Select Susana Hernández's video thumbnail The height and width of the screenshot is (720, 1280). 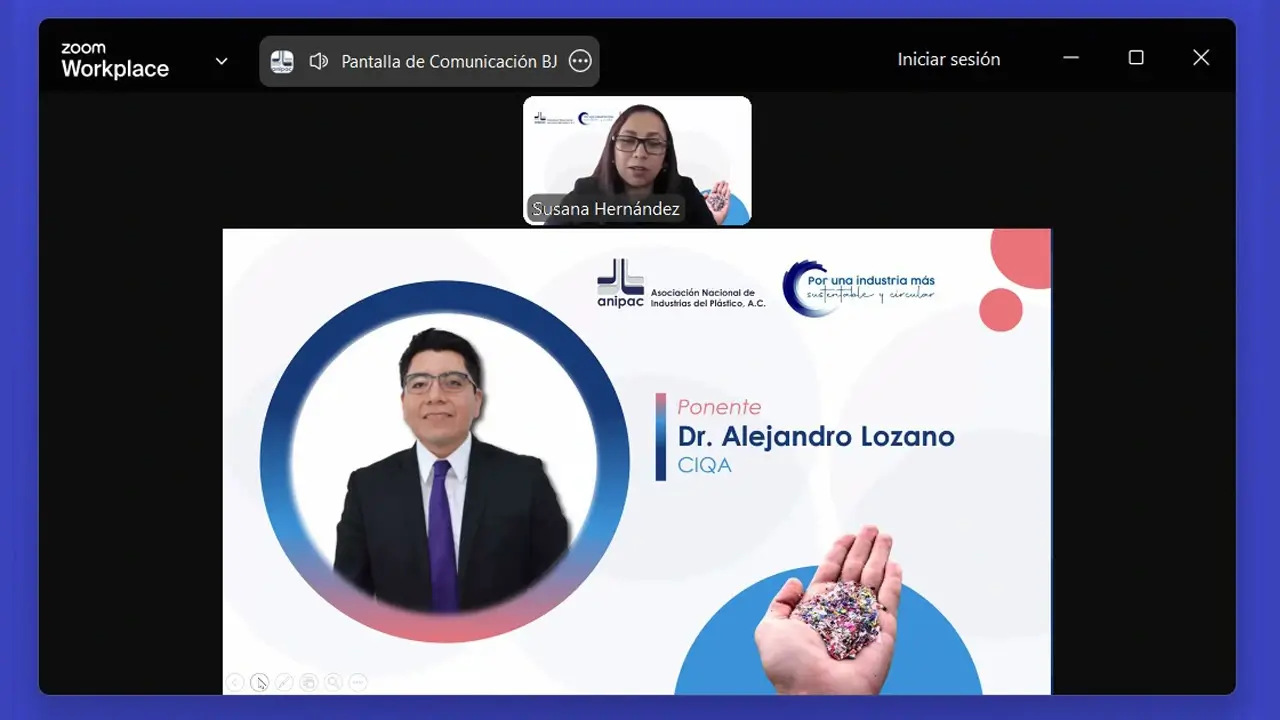[x=637, y=150]
